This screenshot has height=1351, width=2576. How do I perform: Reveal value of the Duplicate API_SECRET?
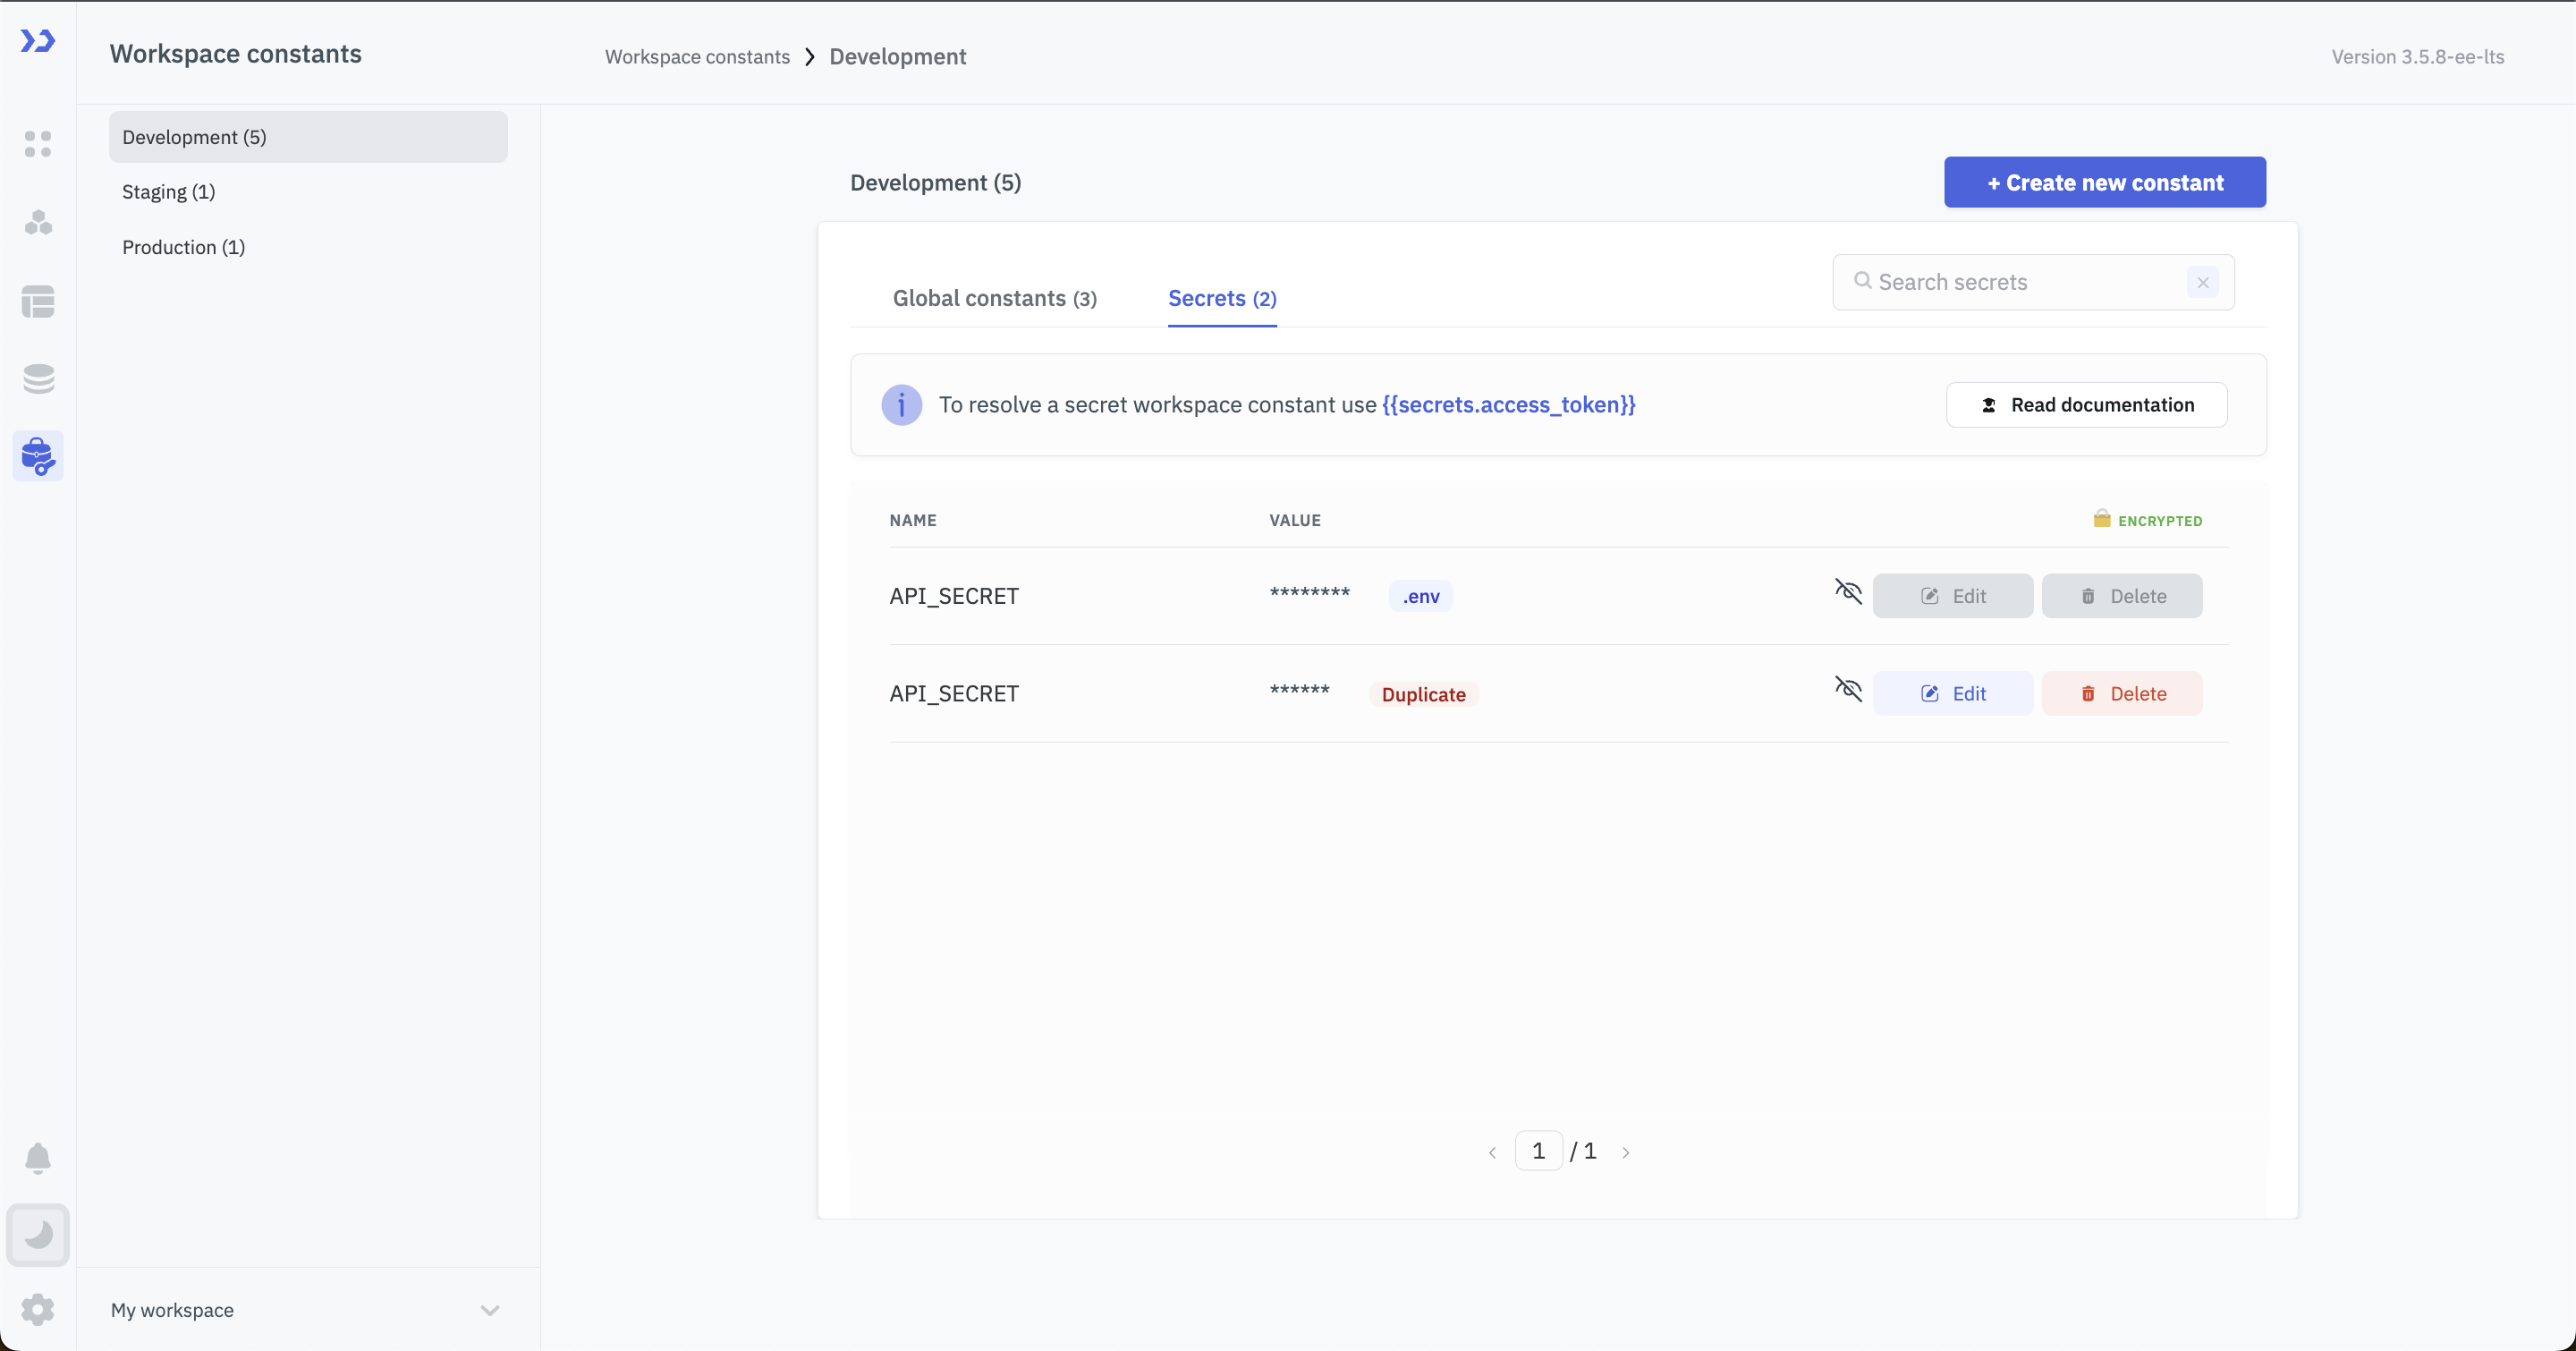point(1848,689)
